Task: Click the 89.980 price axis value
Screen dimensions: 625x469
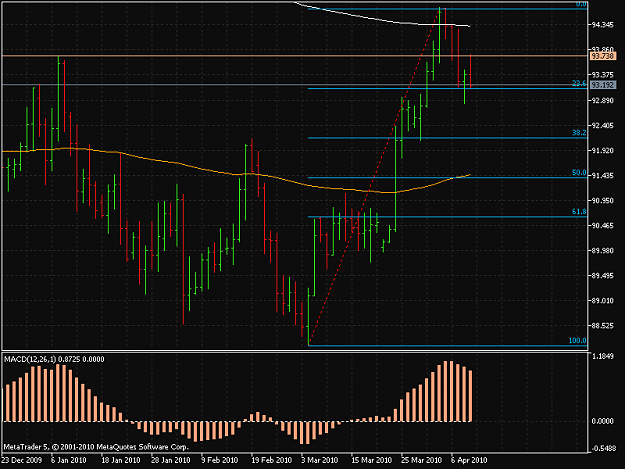Action: tap(602, 251)
